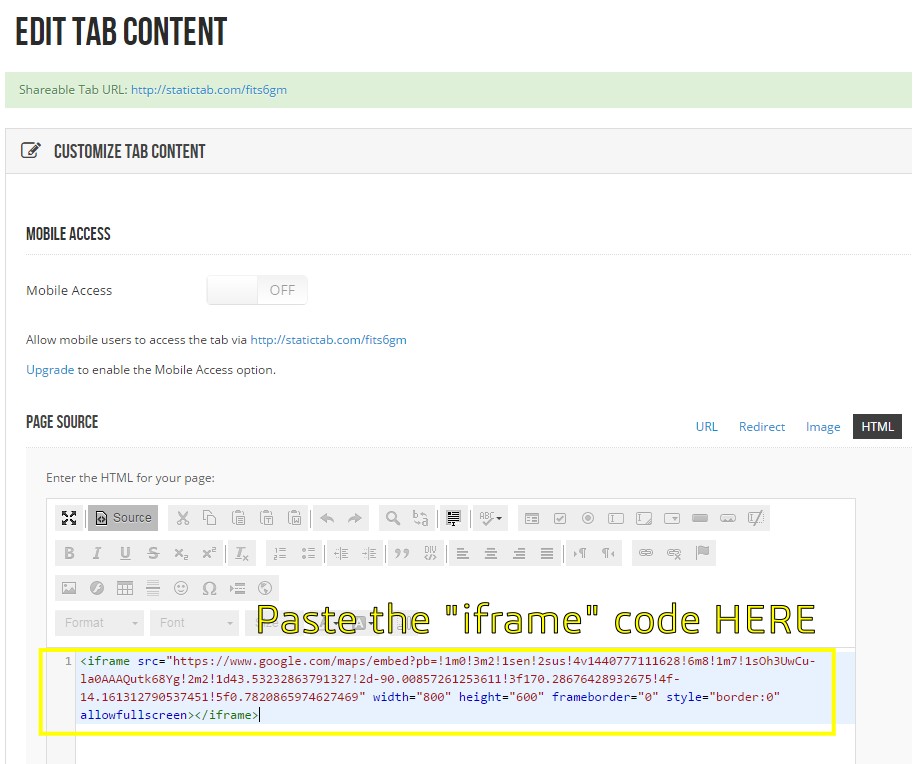Toggle strikethrough formatting
The width and height of the screenshot is (920, 764).
153,553
